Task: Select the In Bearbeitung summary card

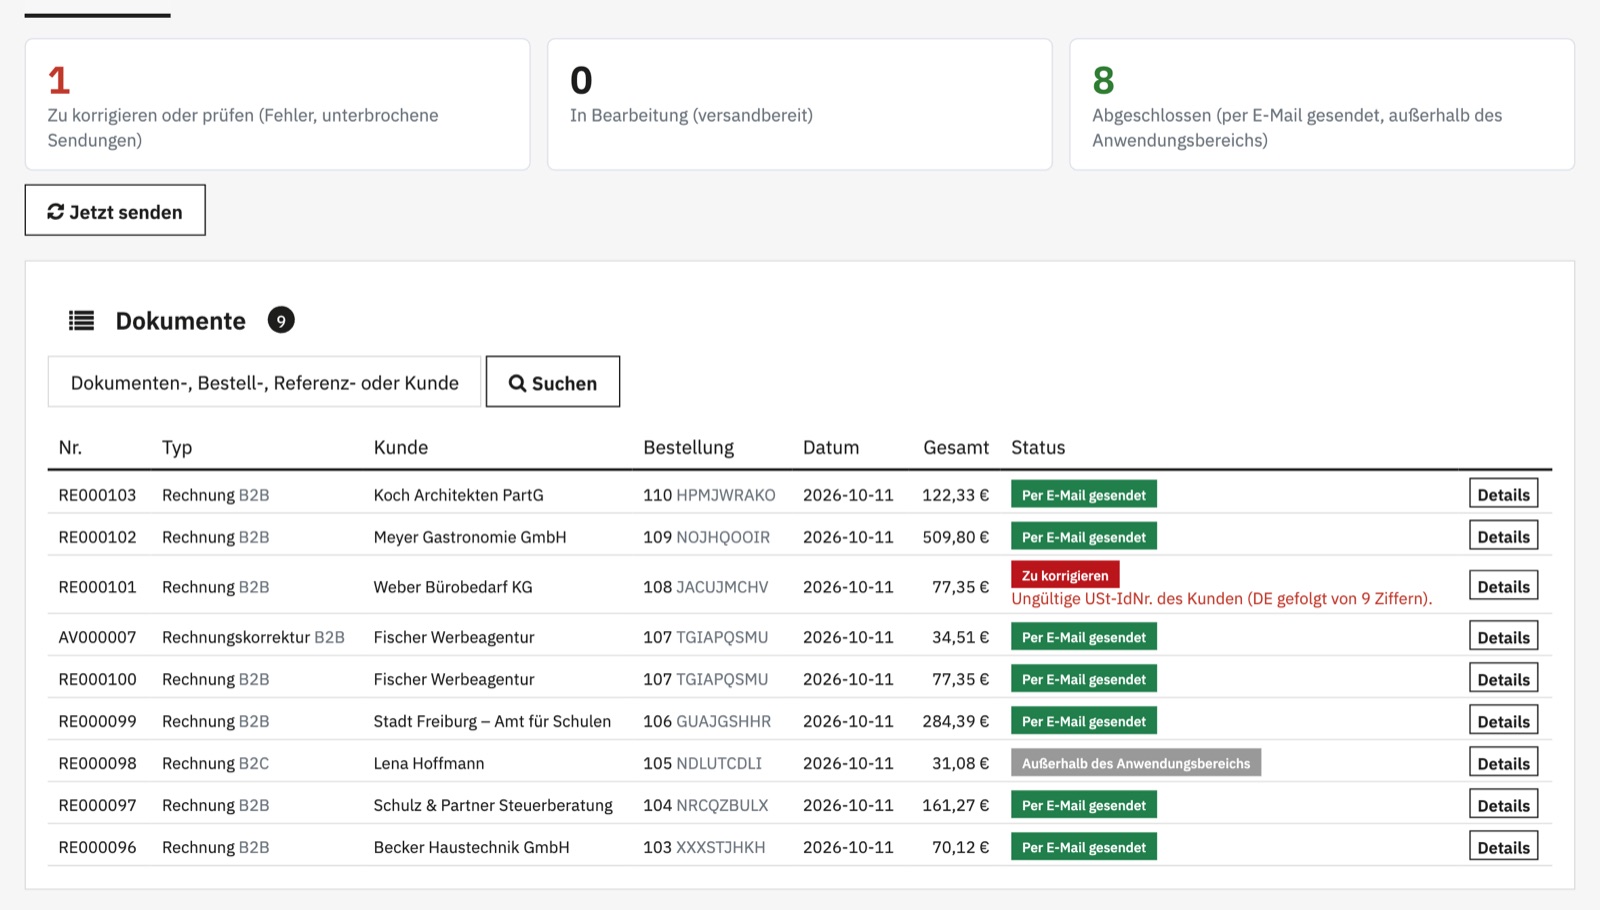Action: point(799,104)
